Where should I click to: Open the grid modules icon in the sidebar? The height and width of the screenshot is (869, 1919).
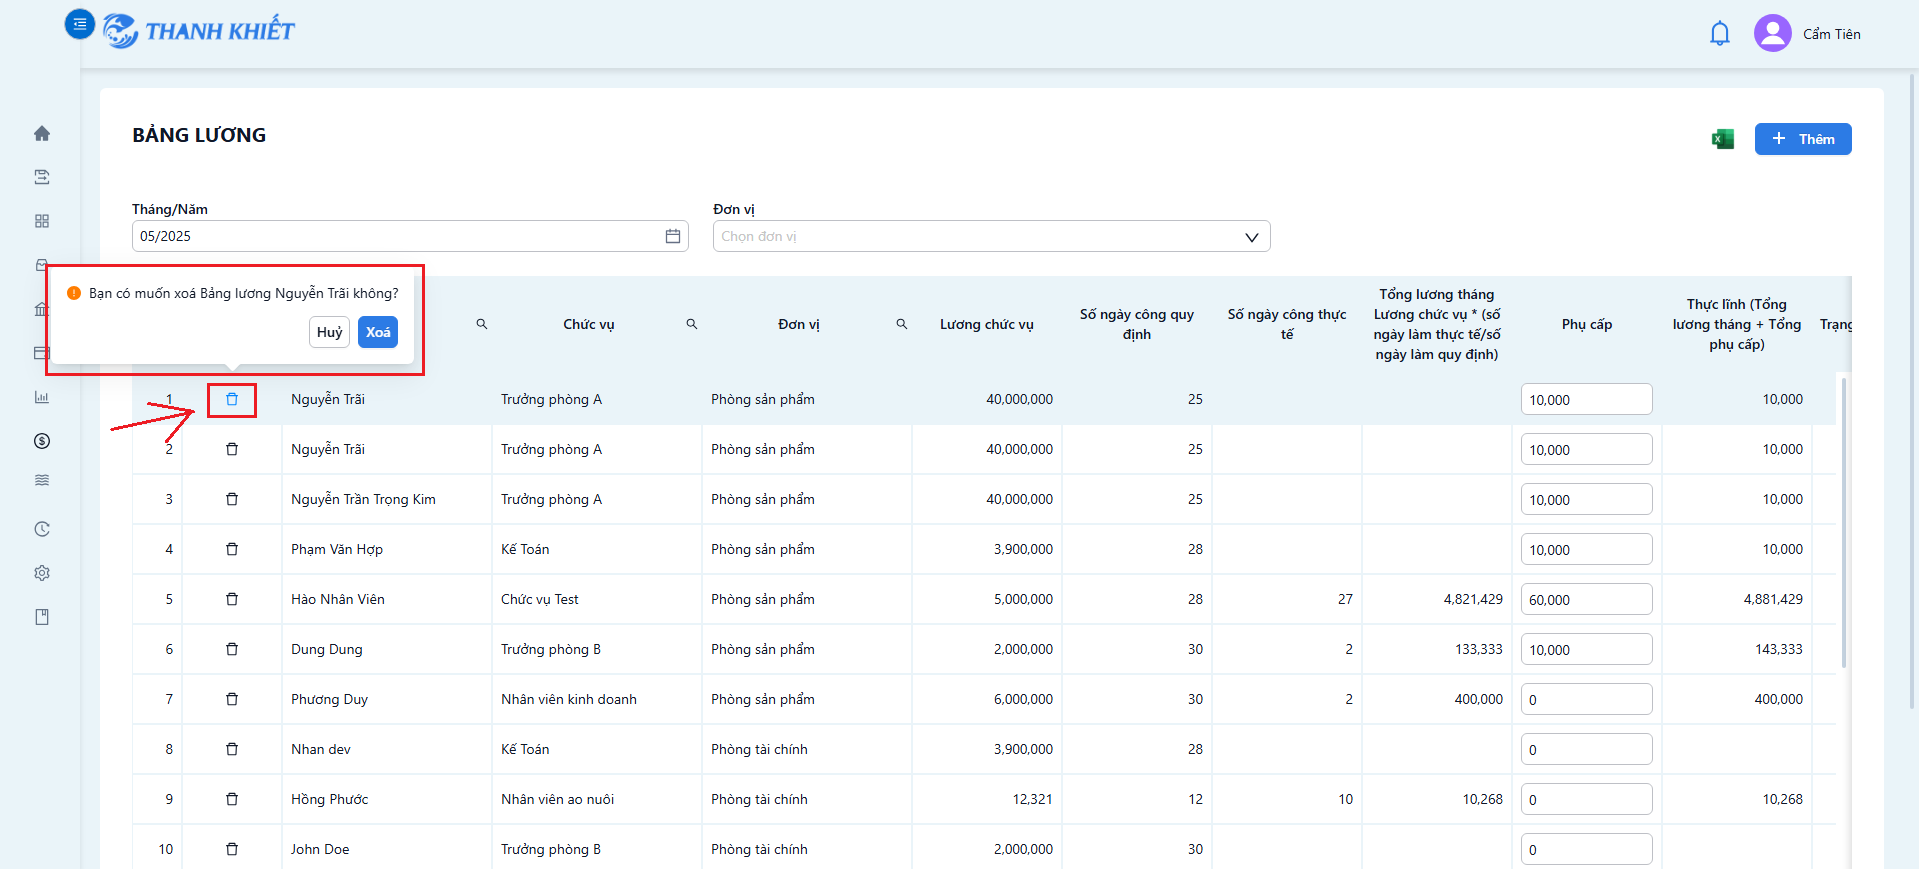coord(42,221)
